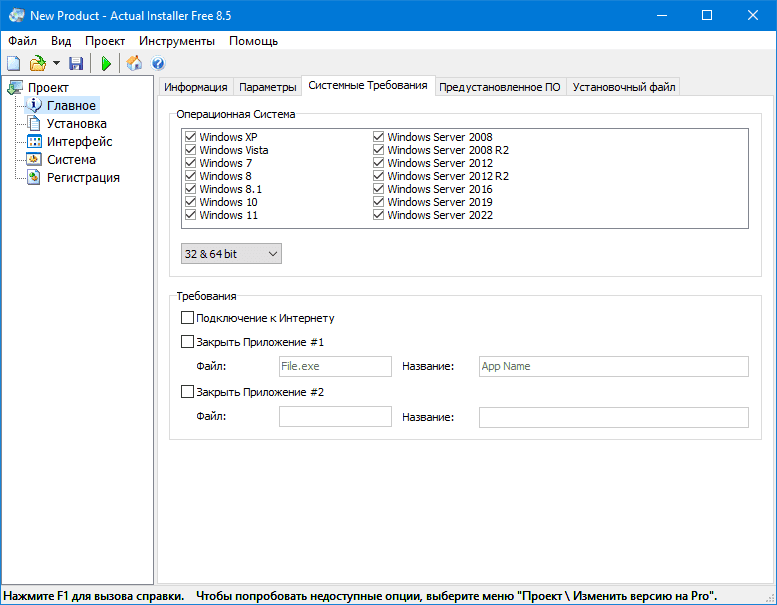777x605 pixels.
Task: Enable Подключение к Интернету checkbox
Action: (x=187, y=318)
